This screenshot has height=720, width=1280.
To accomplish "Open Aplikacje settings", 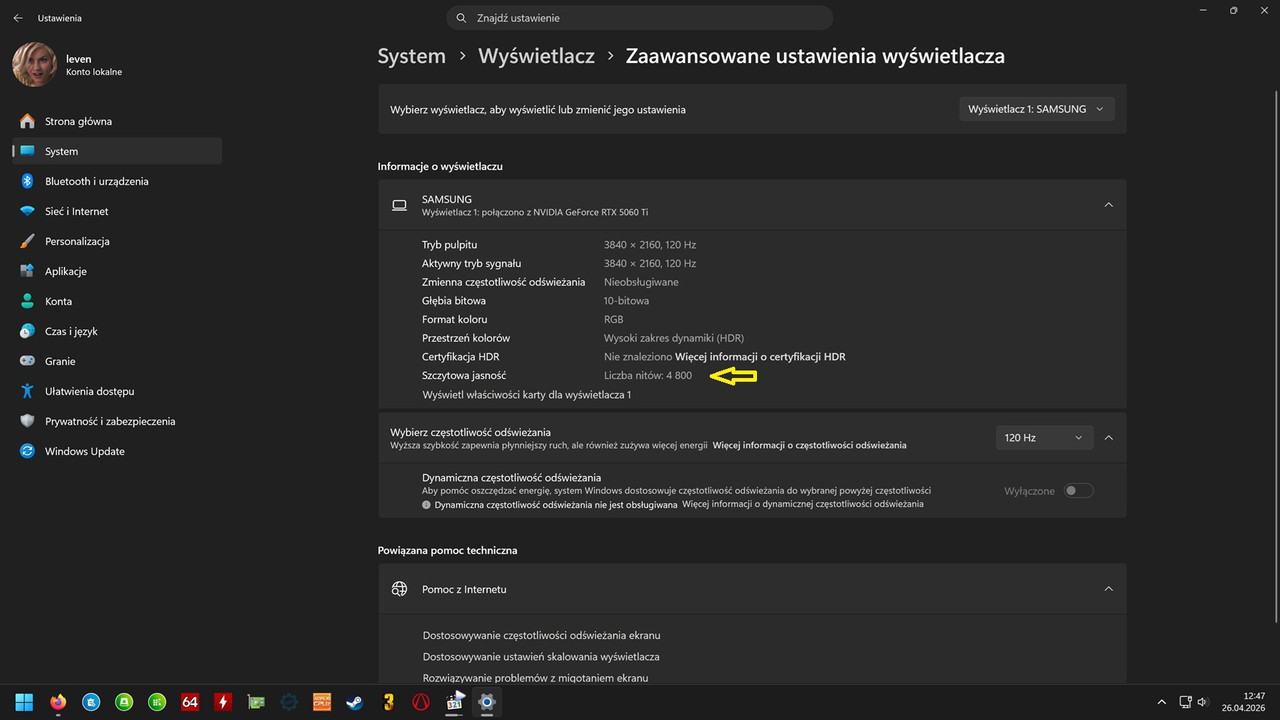I will pos(117,271).
